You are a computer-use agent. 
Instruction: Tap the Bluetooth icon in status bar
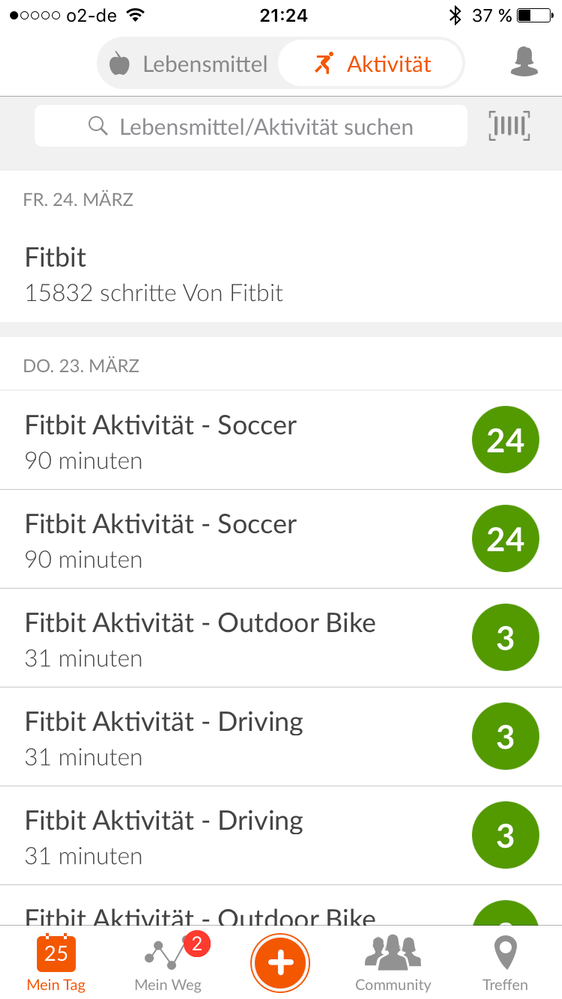click(x=454, y=15)
